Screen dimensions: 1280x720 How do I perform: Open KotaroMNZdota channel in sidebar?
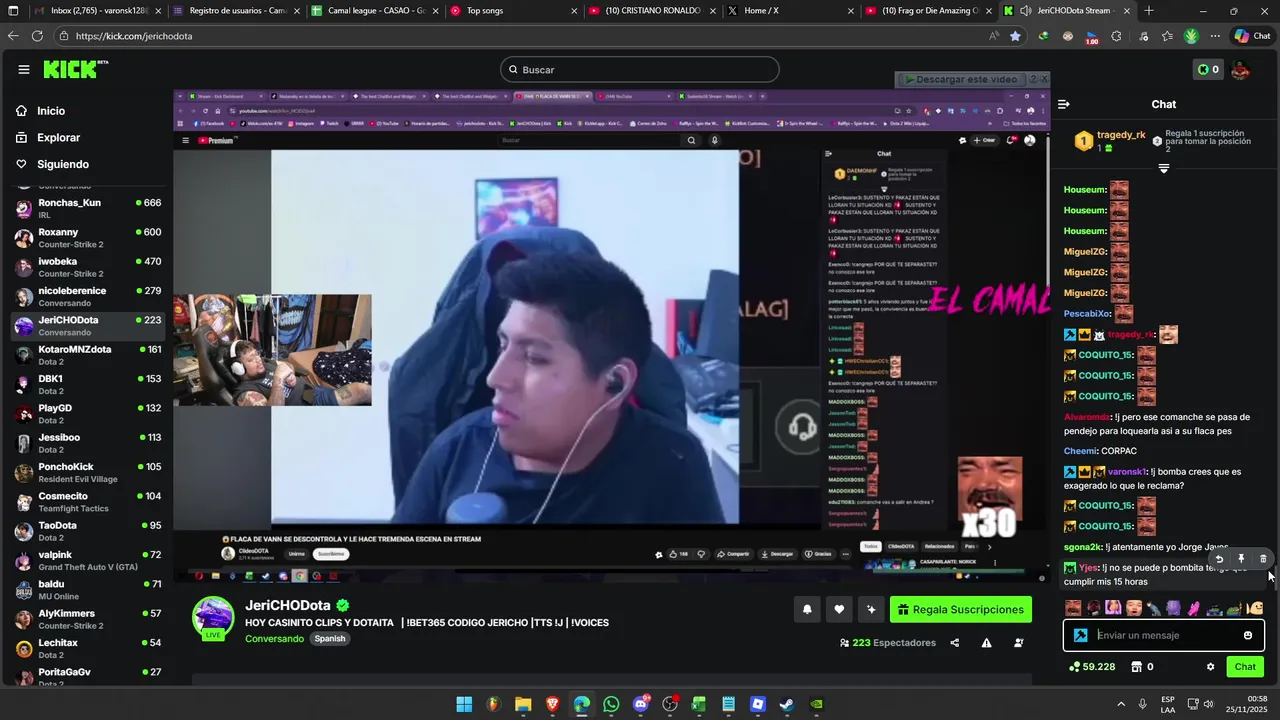[x=88, y=355]
